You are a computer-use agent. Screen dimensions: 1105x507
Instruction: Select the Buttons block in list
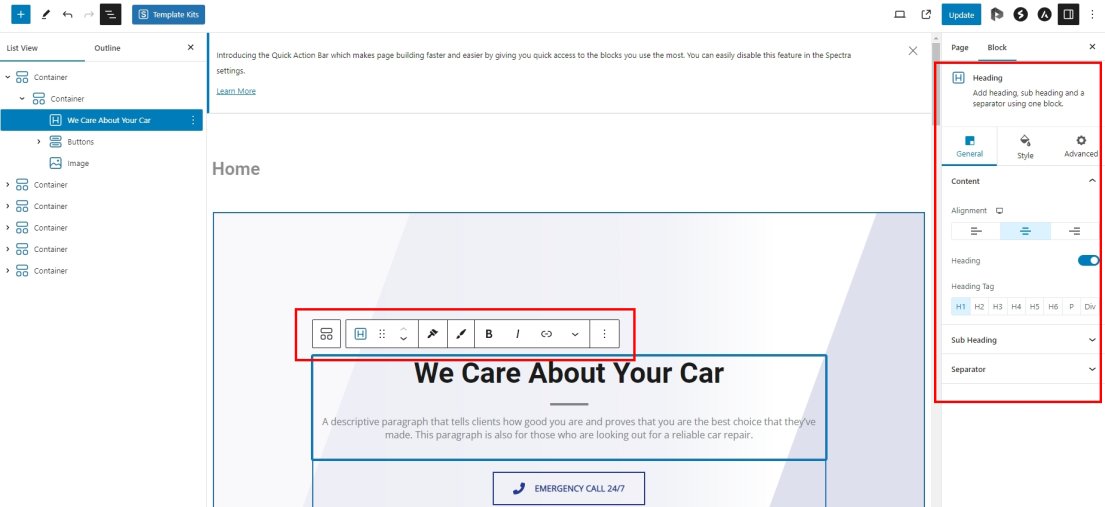pyautogui.click(x=80, y=142)
